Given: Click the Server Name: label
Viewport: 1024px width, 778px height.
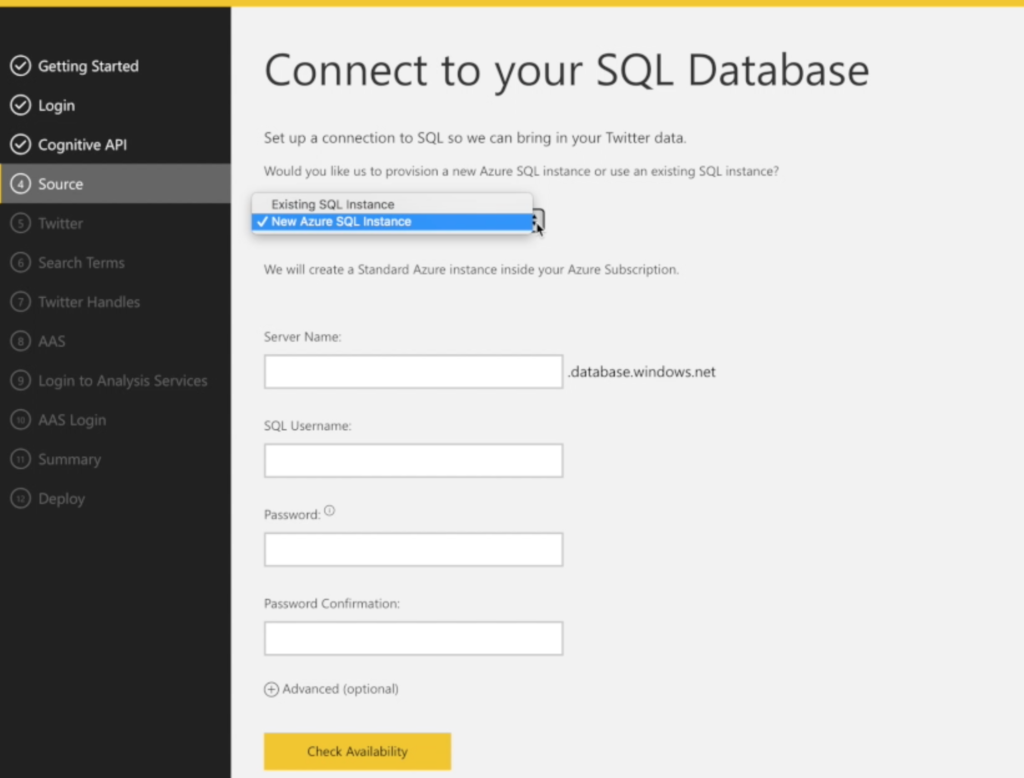Looking at the screenshot, I should tap(302, 336).
